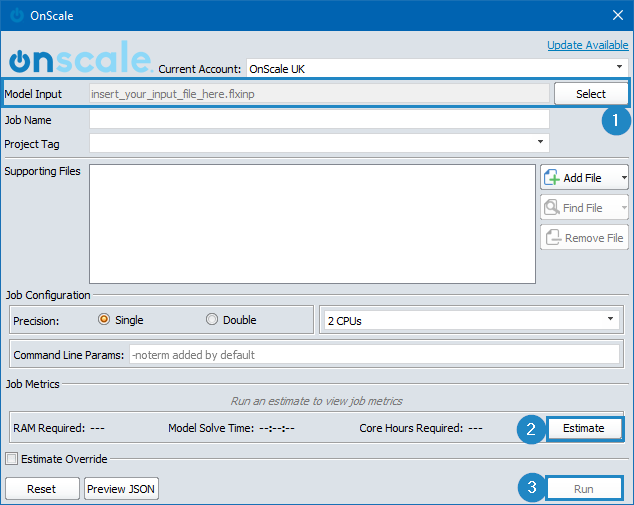Focus the Job Name input field
Screen dimensions: 634x505
coord(319,120)
